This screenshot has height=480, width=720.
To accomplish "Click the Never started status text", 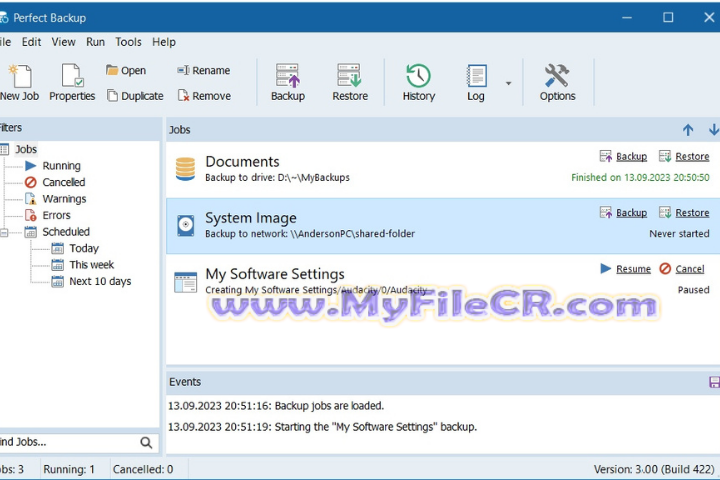I will (x=679, y=234).
